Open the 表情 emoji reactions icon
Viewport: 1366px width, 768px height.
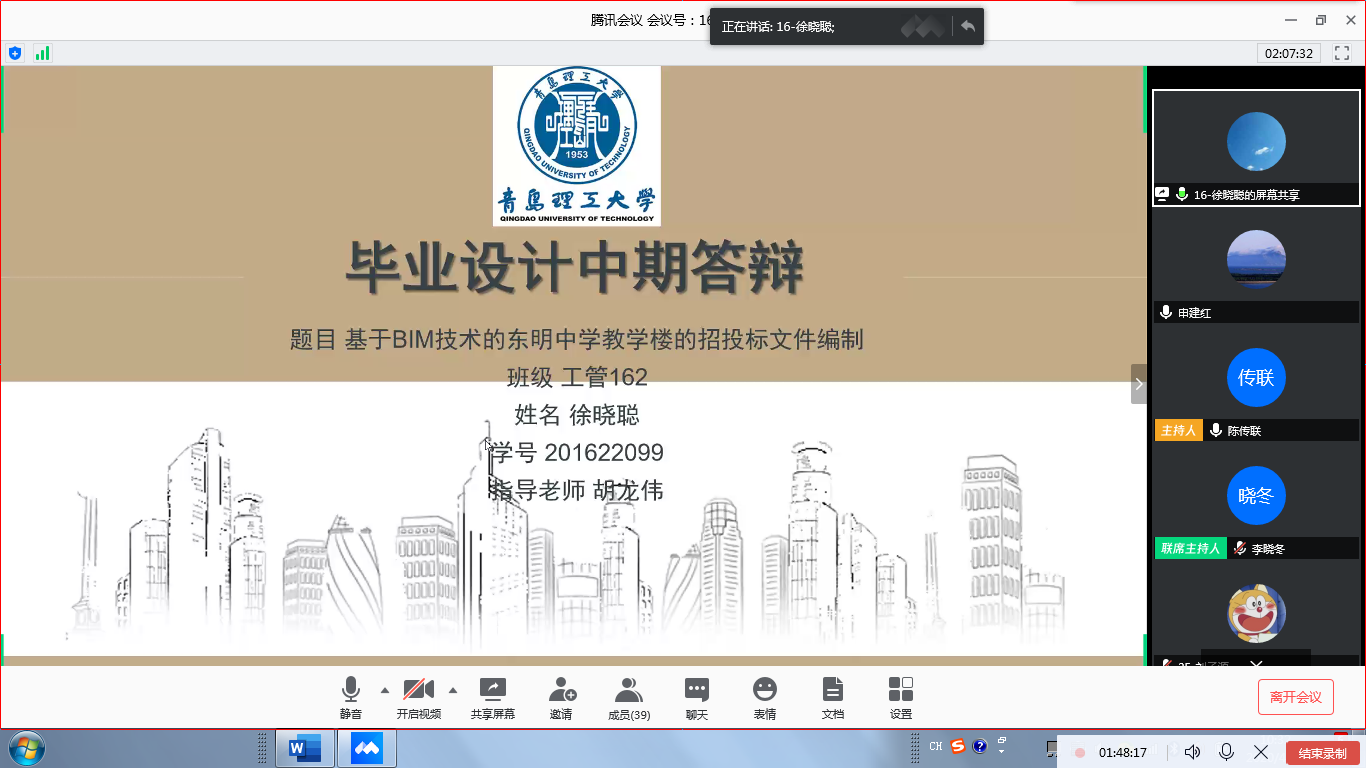click(765, 697)
